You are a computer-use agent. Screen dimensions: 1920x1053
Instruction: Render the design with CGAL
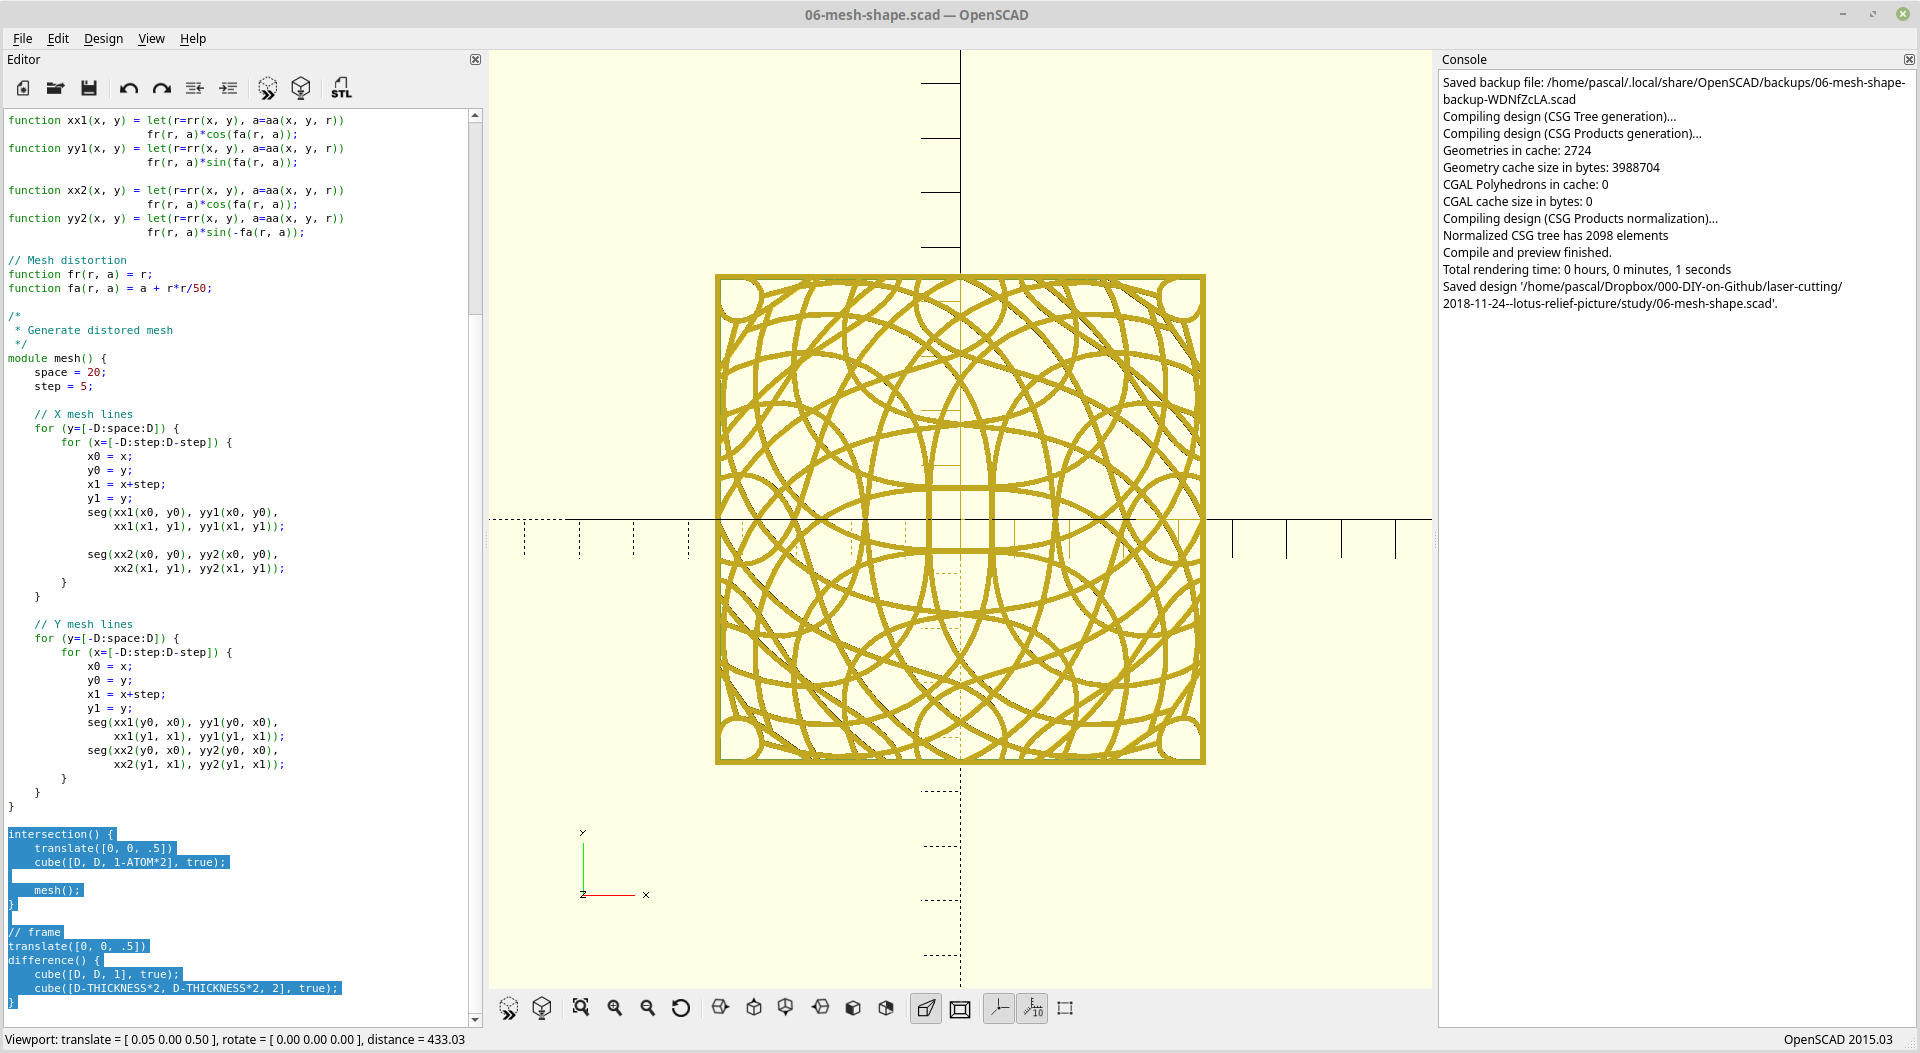click(301, 88)
